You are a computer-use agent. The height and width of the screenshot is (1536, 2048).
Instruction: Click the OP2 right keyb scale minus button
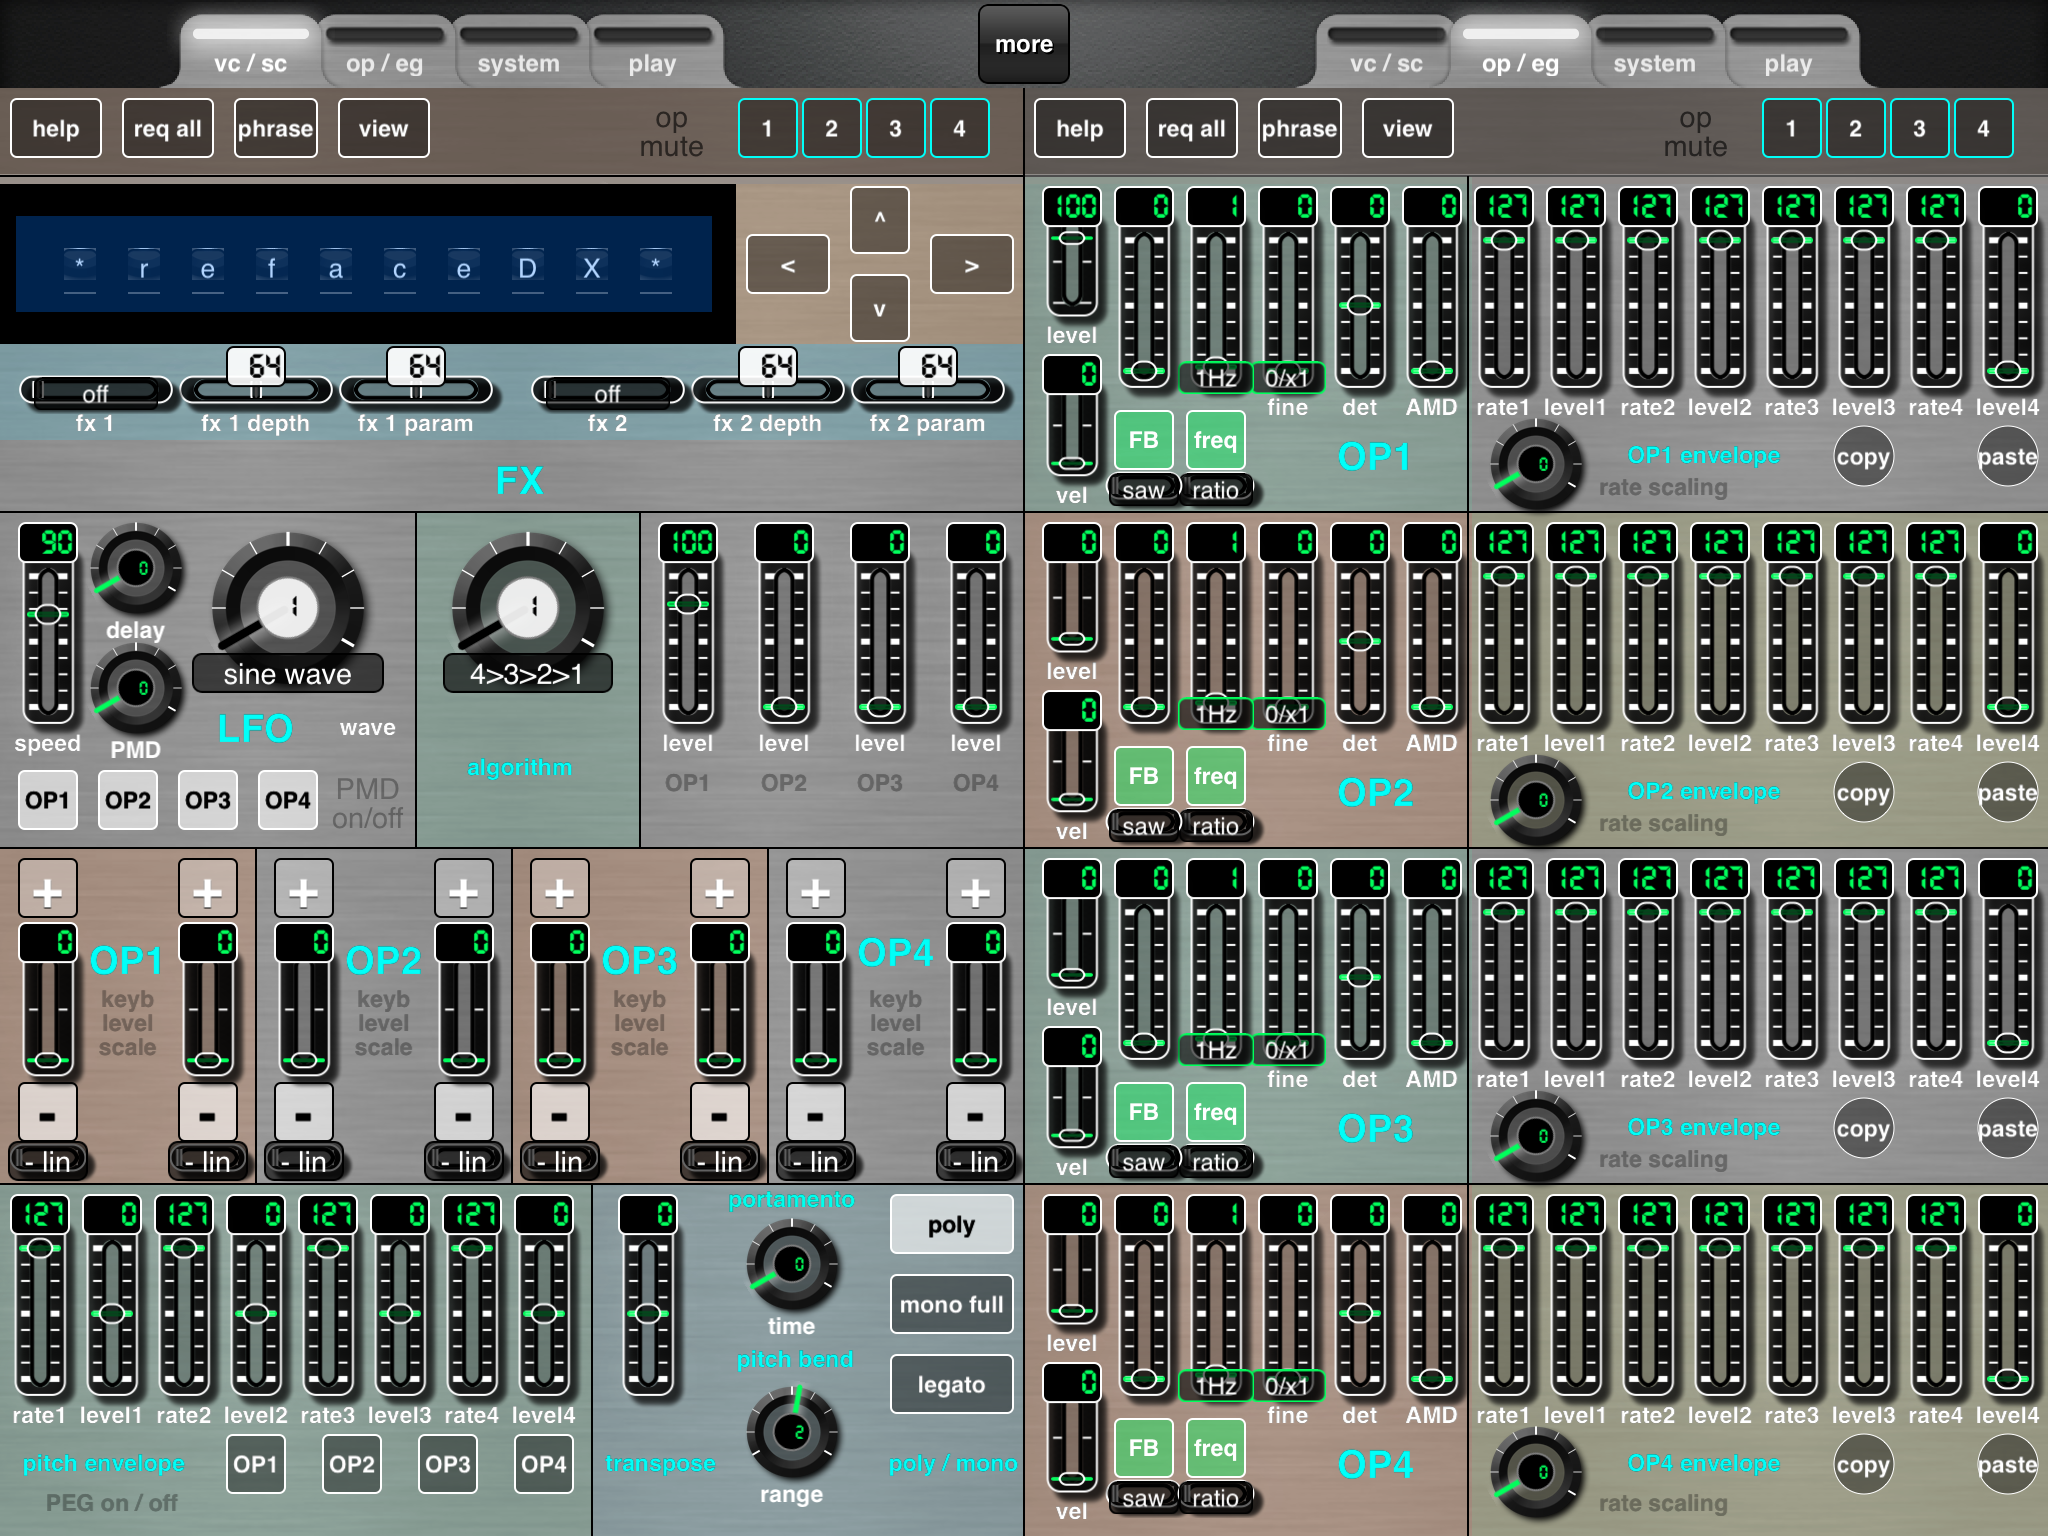pyautogui.click(x=464, y=1112)
